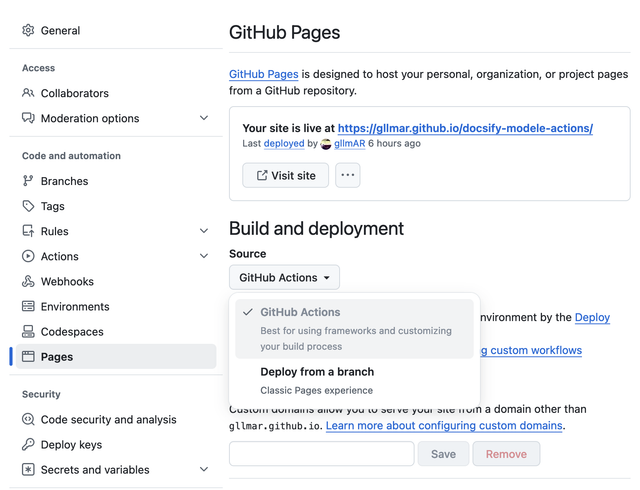Screen dimensions: 640x490
Task: Click the Pages browser-window icon
Action: [28, 356]
